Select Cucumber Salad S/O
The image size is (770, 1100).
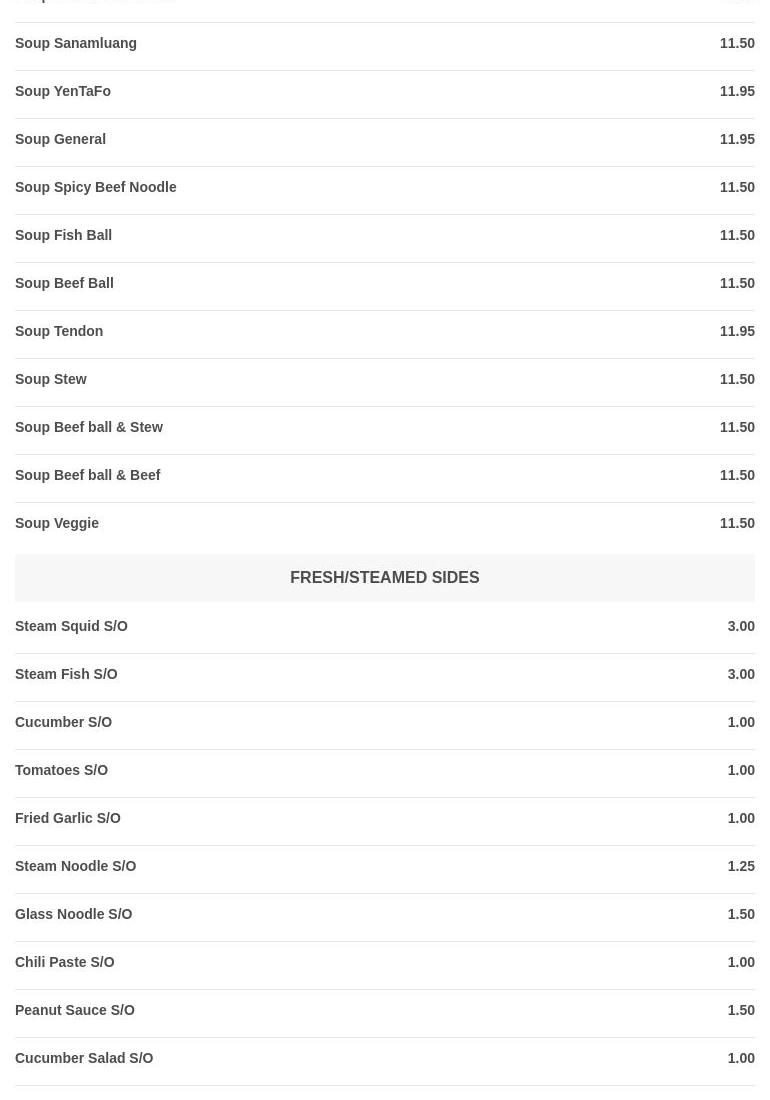(x=84, y=1059)
